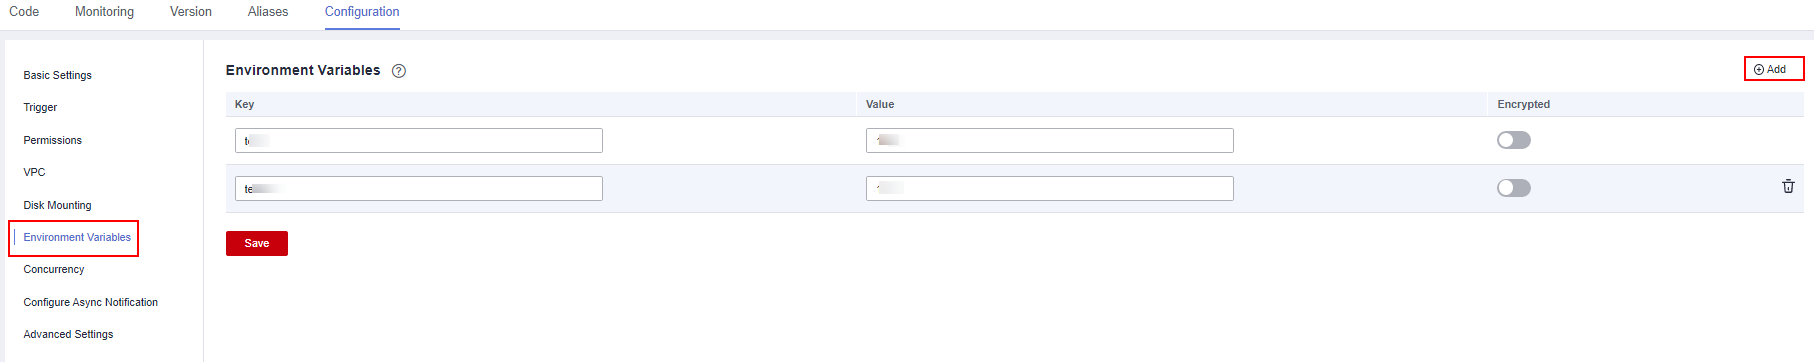The image size is (1814, 362).
Task: Click the help icon beside Environment Variables
Action: tap(399, 71)
